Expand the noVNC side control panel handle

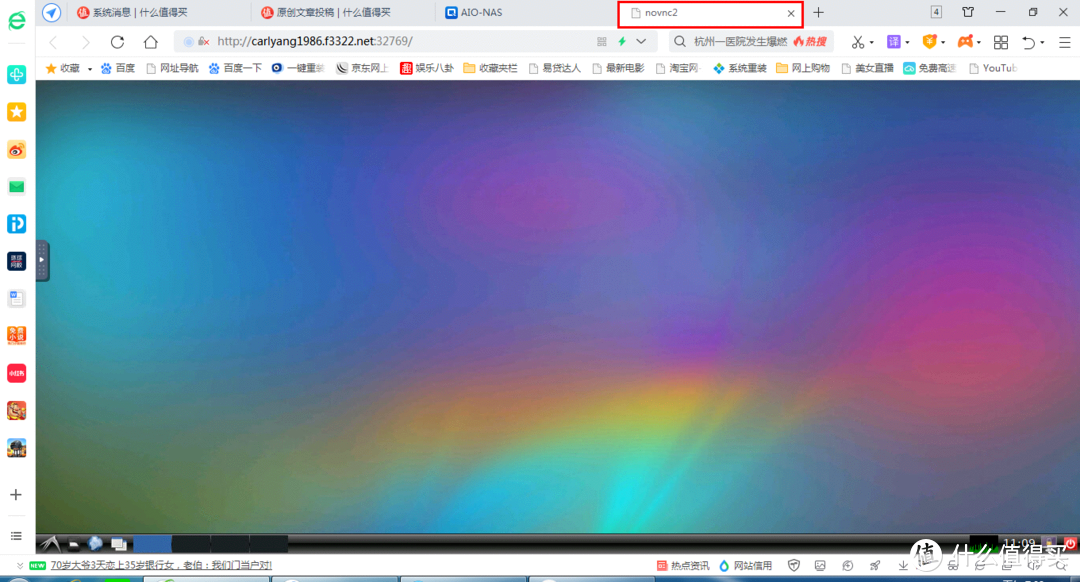[41, 260]
